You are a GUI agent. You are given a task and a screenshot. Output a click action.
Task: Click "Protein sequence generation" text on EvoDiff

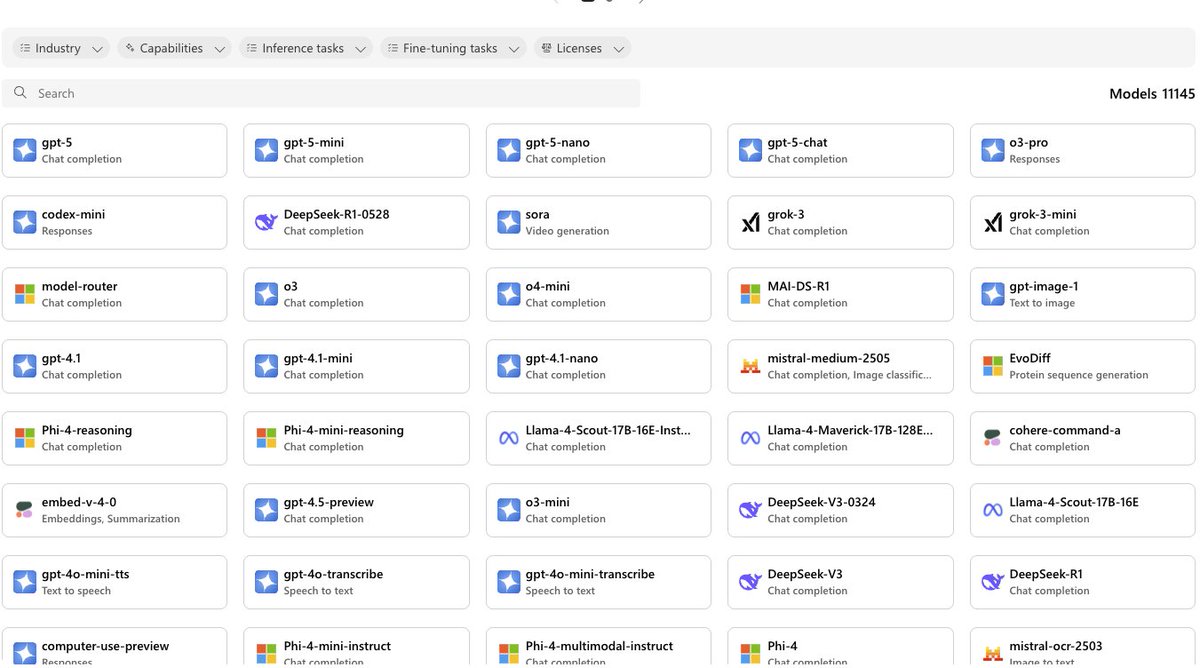click(x=1079, y=375)
